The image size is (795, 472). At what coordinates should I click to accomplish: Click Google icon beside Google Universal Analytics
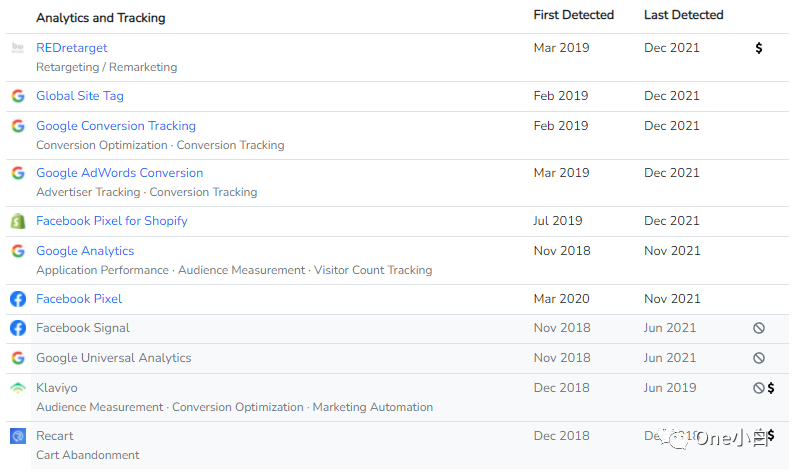click(18, 358)
